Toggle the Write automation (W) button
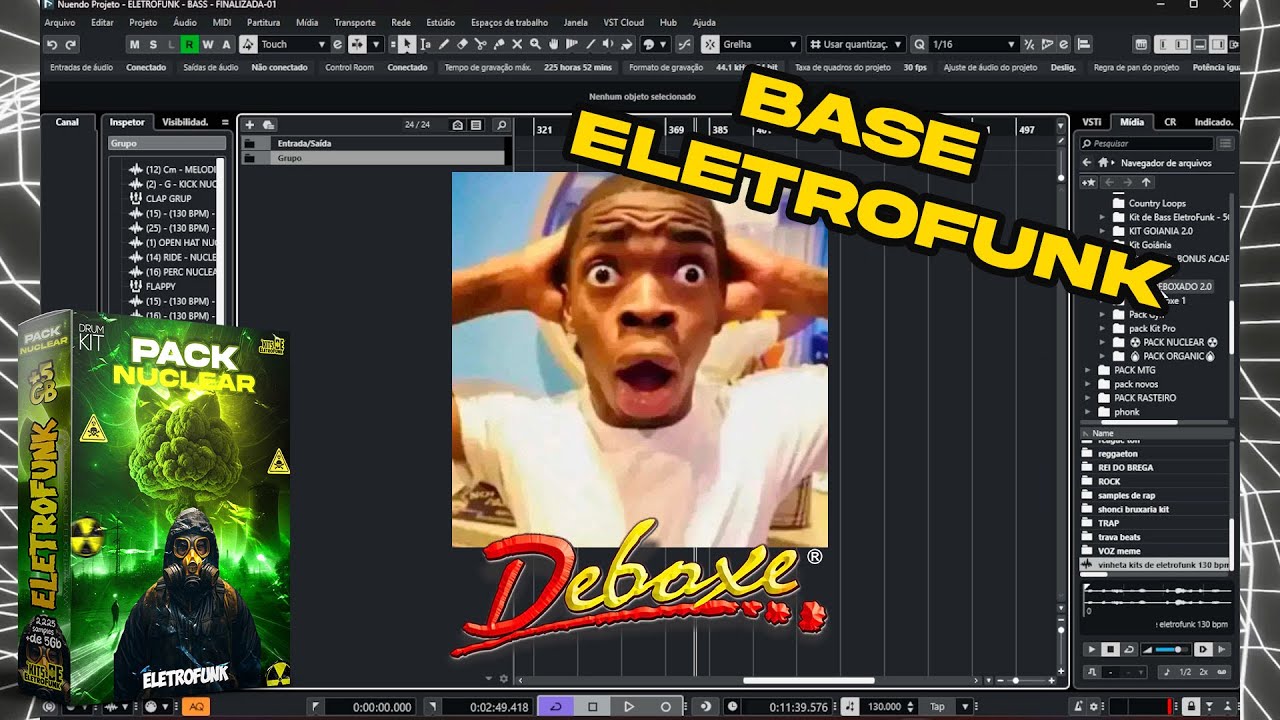The height and width of the screenshot is (720, 1280). (208, 44)
